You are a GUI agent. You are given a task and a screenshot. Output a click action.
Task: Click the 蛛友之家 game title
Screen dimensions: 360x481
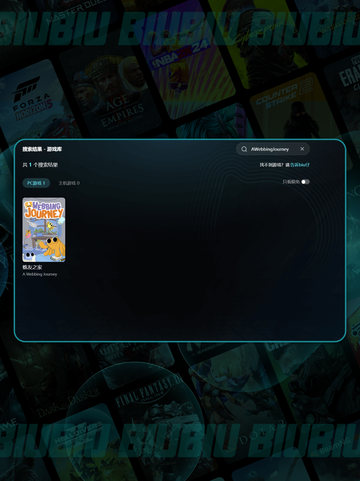point(32,267)
